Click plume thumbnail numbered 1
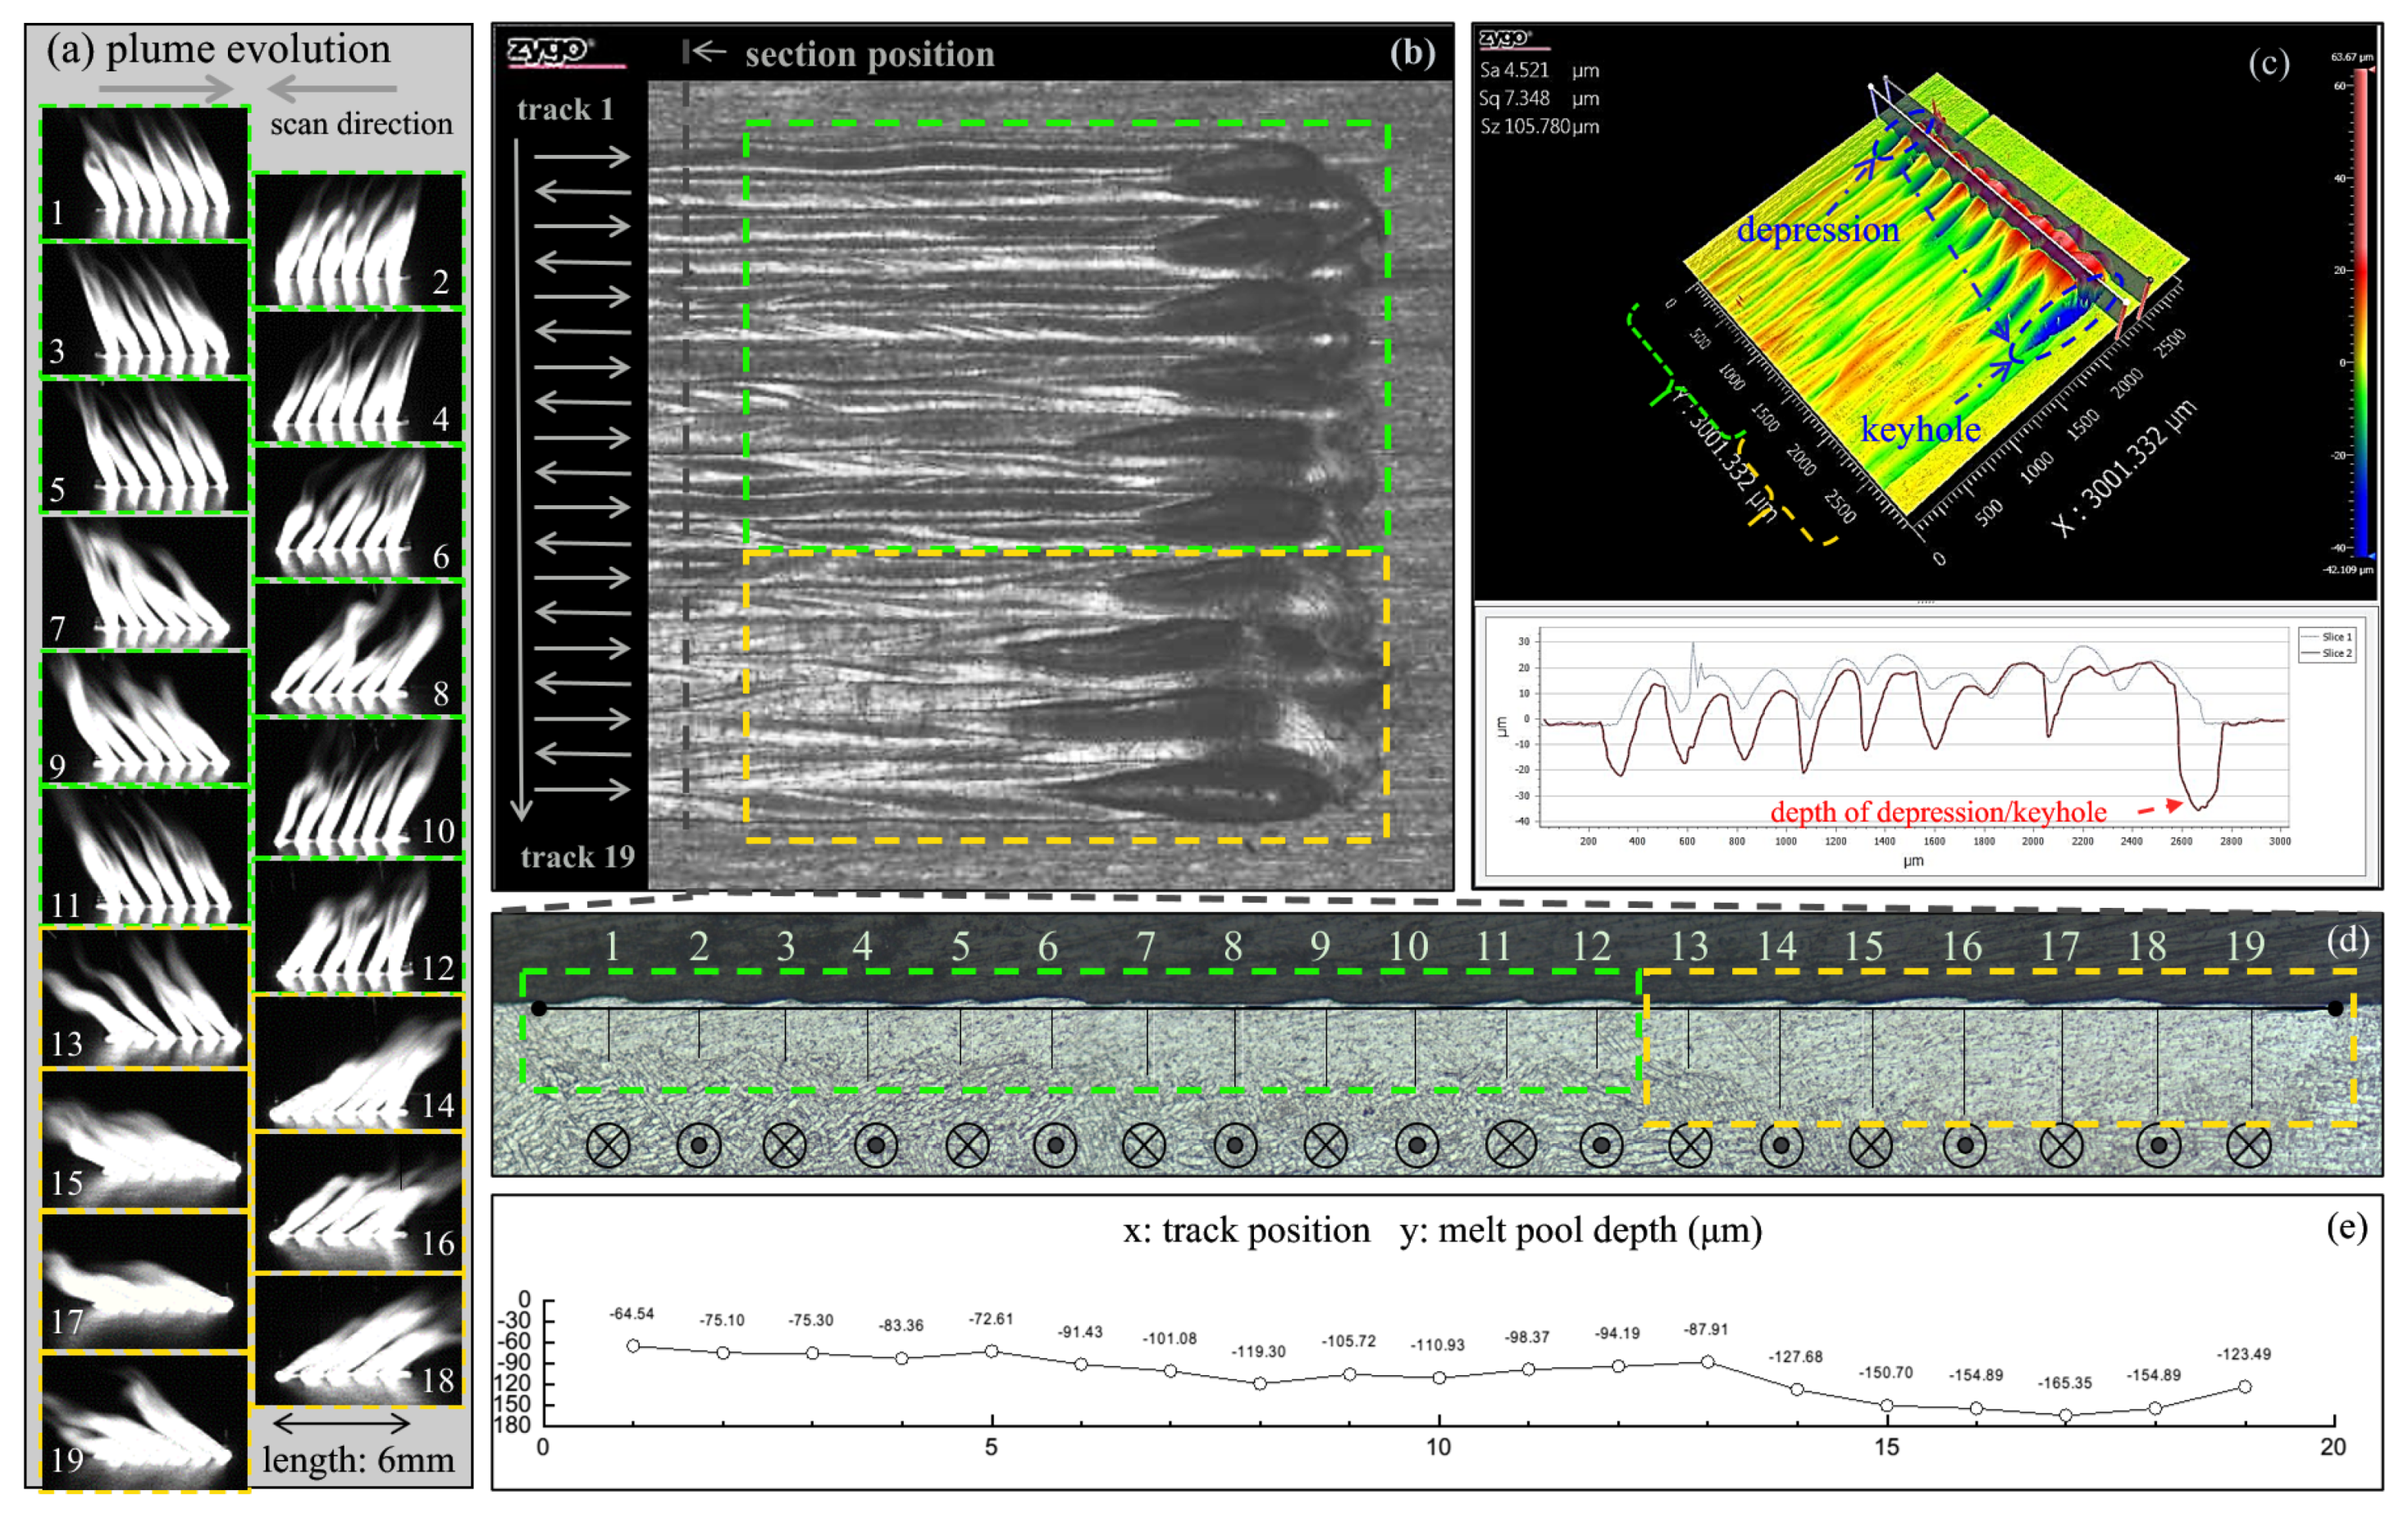This screenshot has width=2408, height=1513. pos(145,172)
